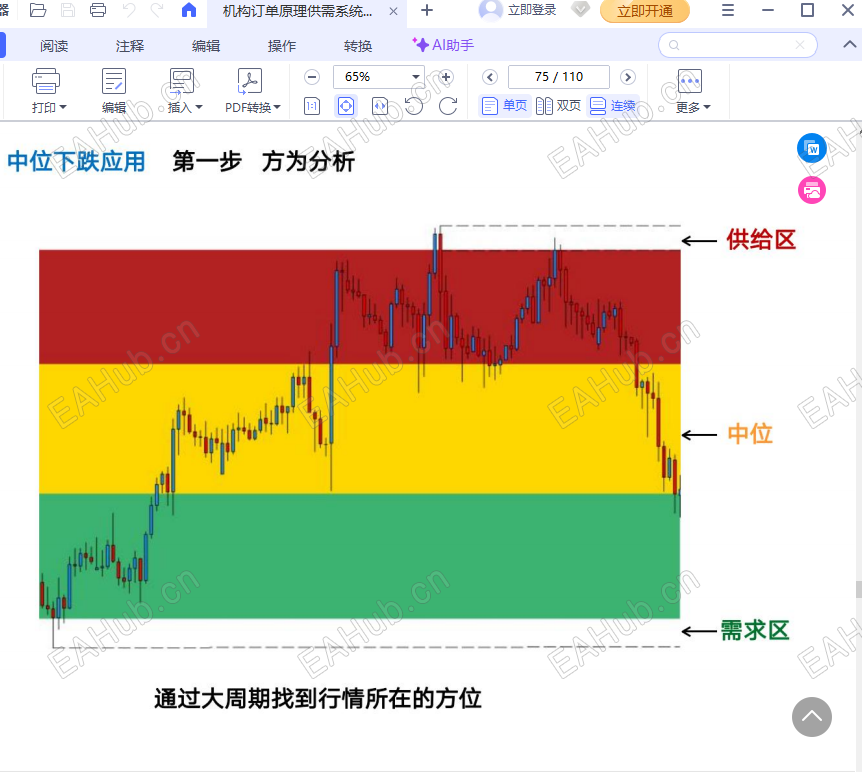Viewport: 862px width, 772px height.
Task: Switch to the 注释 tab
Action: click(130, 46)
